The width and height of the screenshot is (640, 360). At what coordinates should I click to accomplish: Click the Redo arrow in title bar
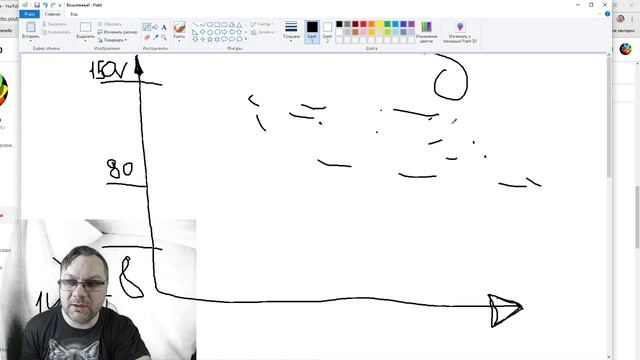point(53,5)
